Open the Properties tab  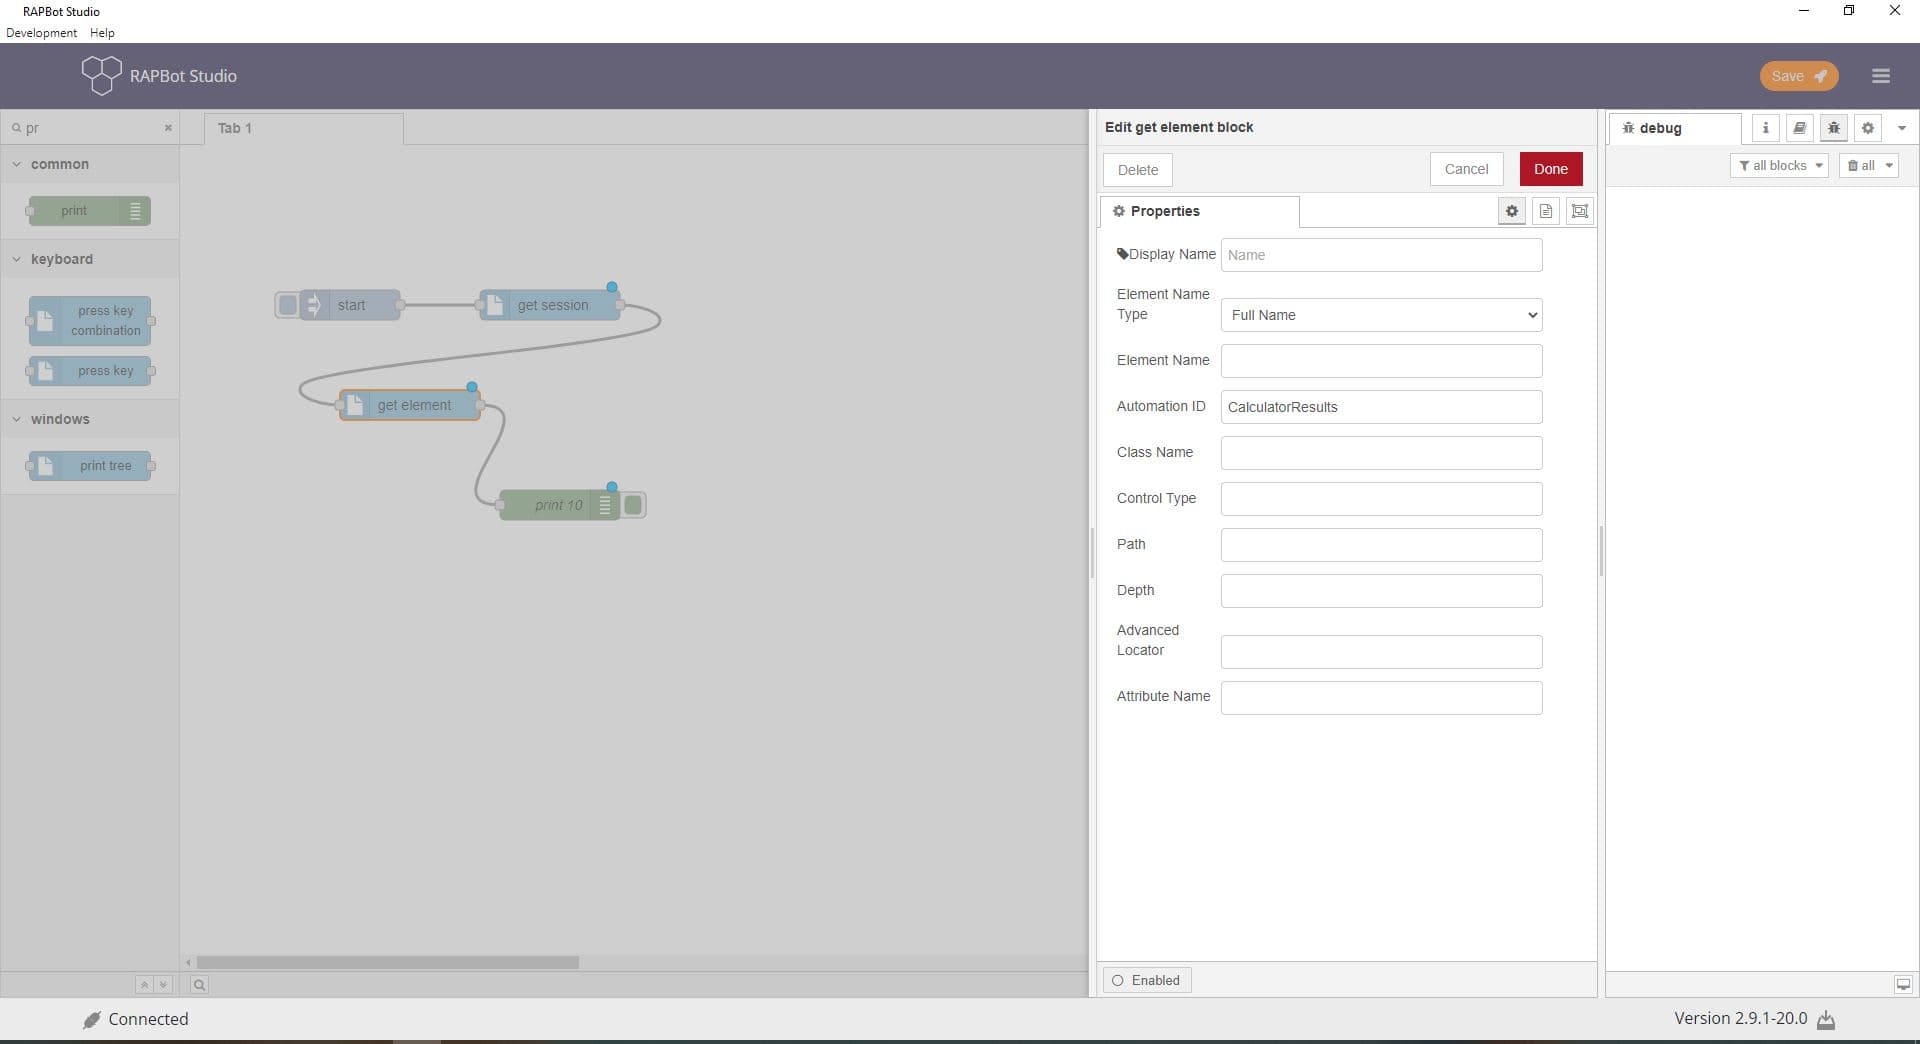coord(1200,211)
